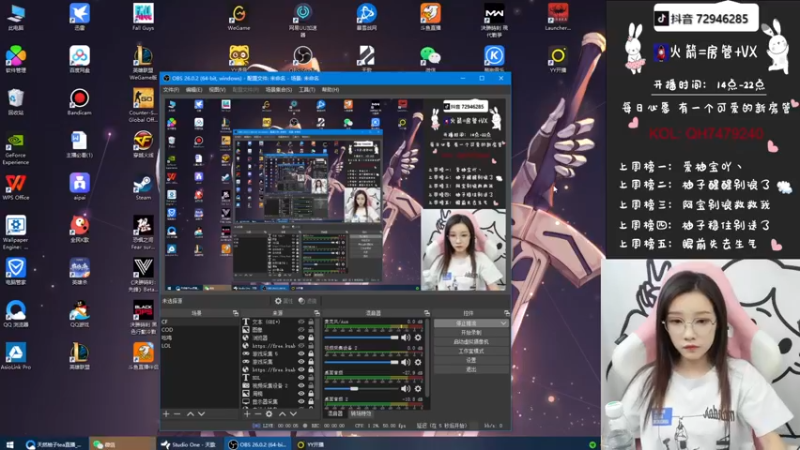Toggle visibility of 游戏采集 6 source
The width and height of the screenshot is (800, 450).
pos(301,354)
